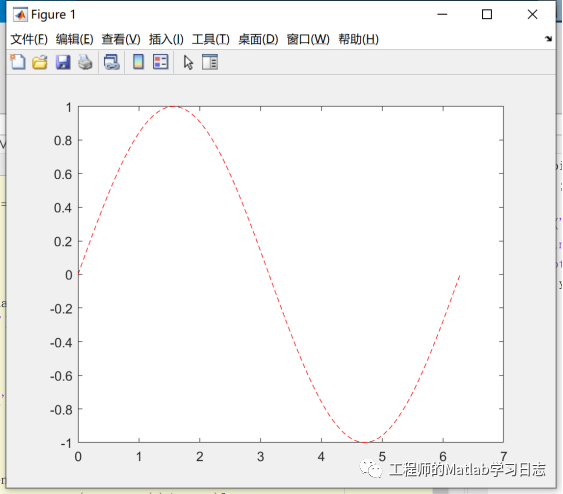Open the 窗口(W) menu
This screenshot has height=494, width=563.
click(x=308, y=39)
